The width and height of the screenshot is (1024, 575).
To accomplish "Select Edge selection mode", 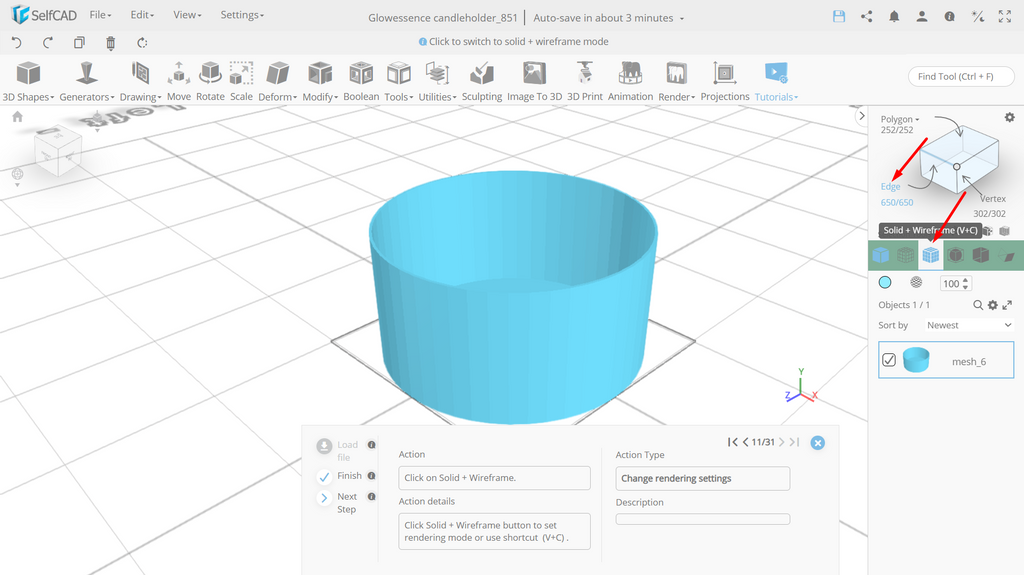I will coord(890,187).
